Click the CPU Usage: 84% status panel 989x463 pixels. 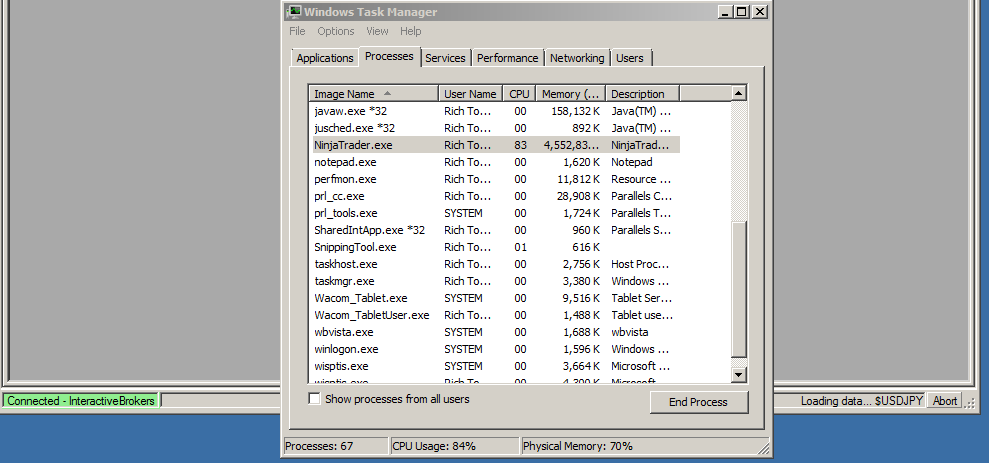point(455,446)
